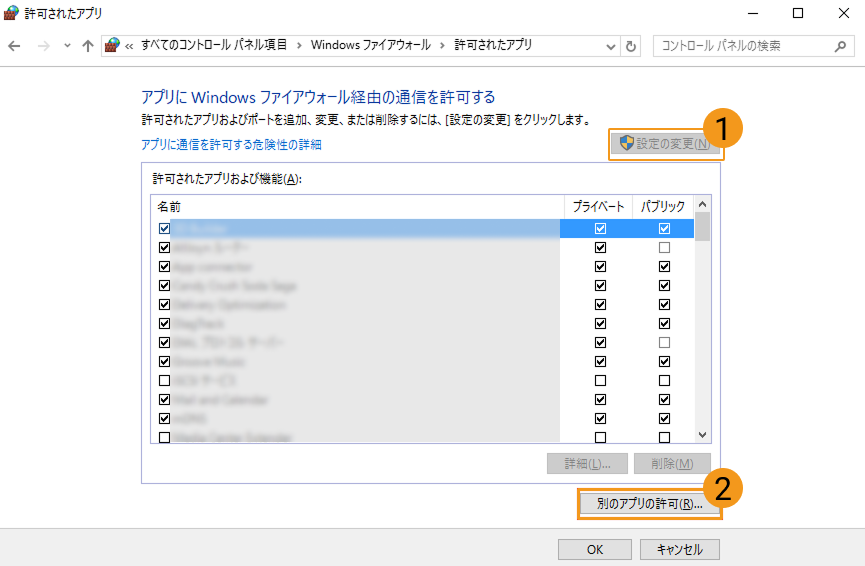Expand chevron after Windows ファイアウォール breadcrumb

pyautogui.click(x=442, y=46)
